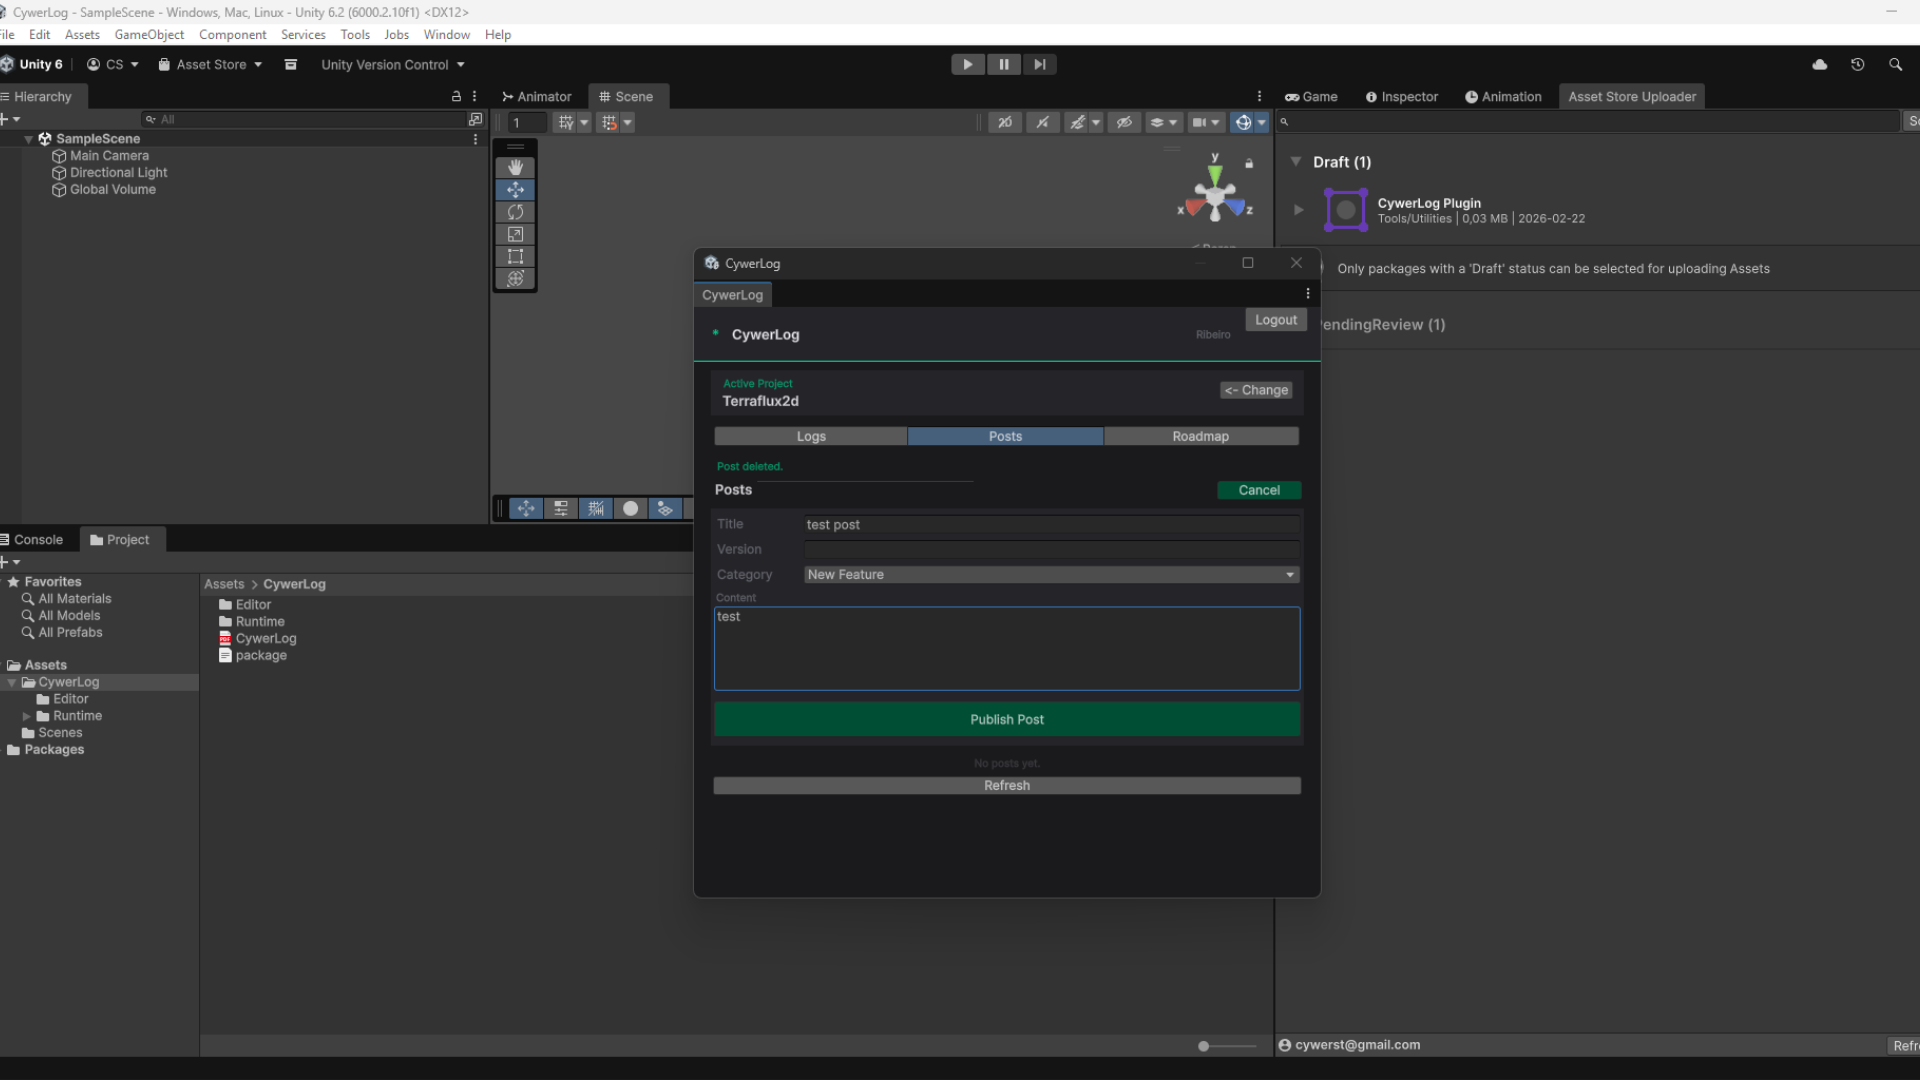1920x1080 pixels.
Task: Select the Rotate tool
Action: coord(515,212)
